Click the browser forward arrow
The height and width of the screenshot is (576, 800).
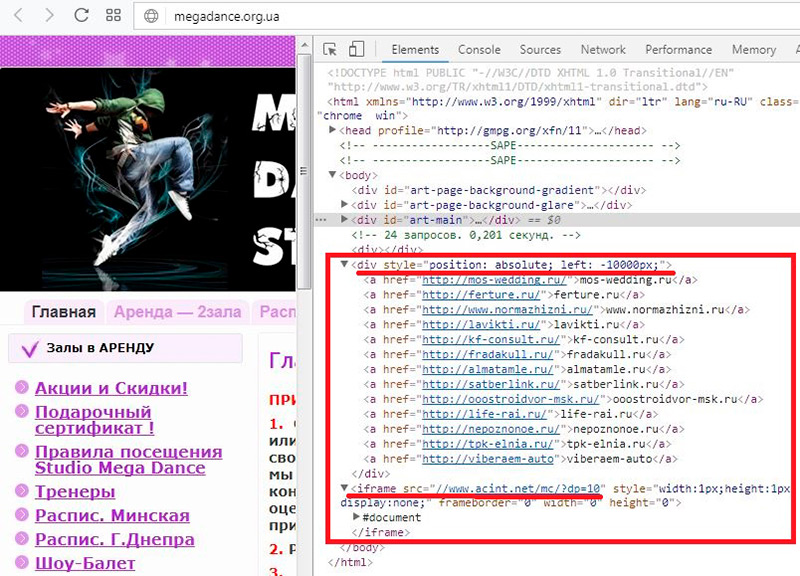(x=48, y=16)
